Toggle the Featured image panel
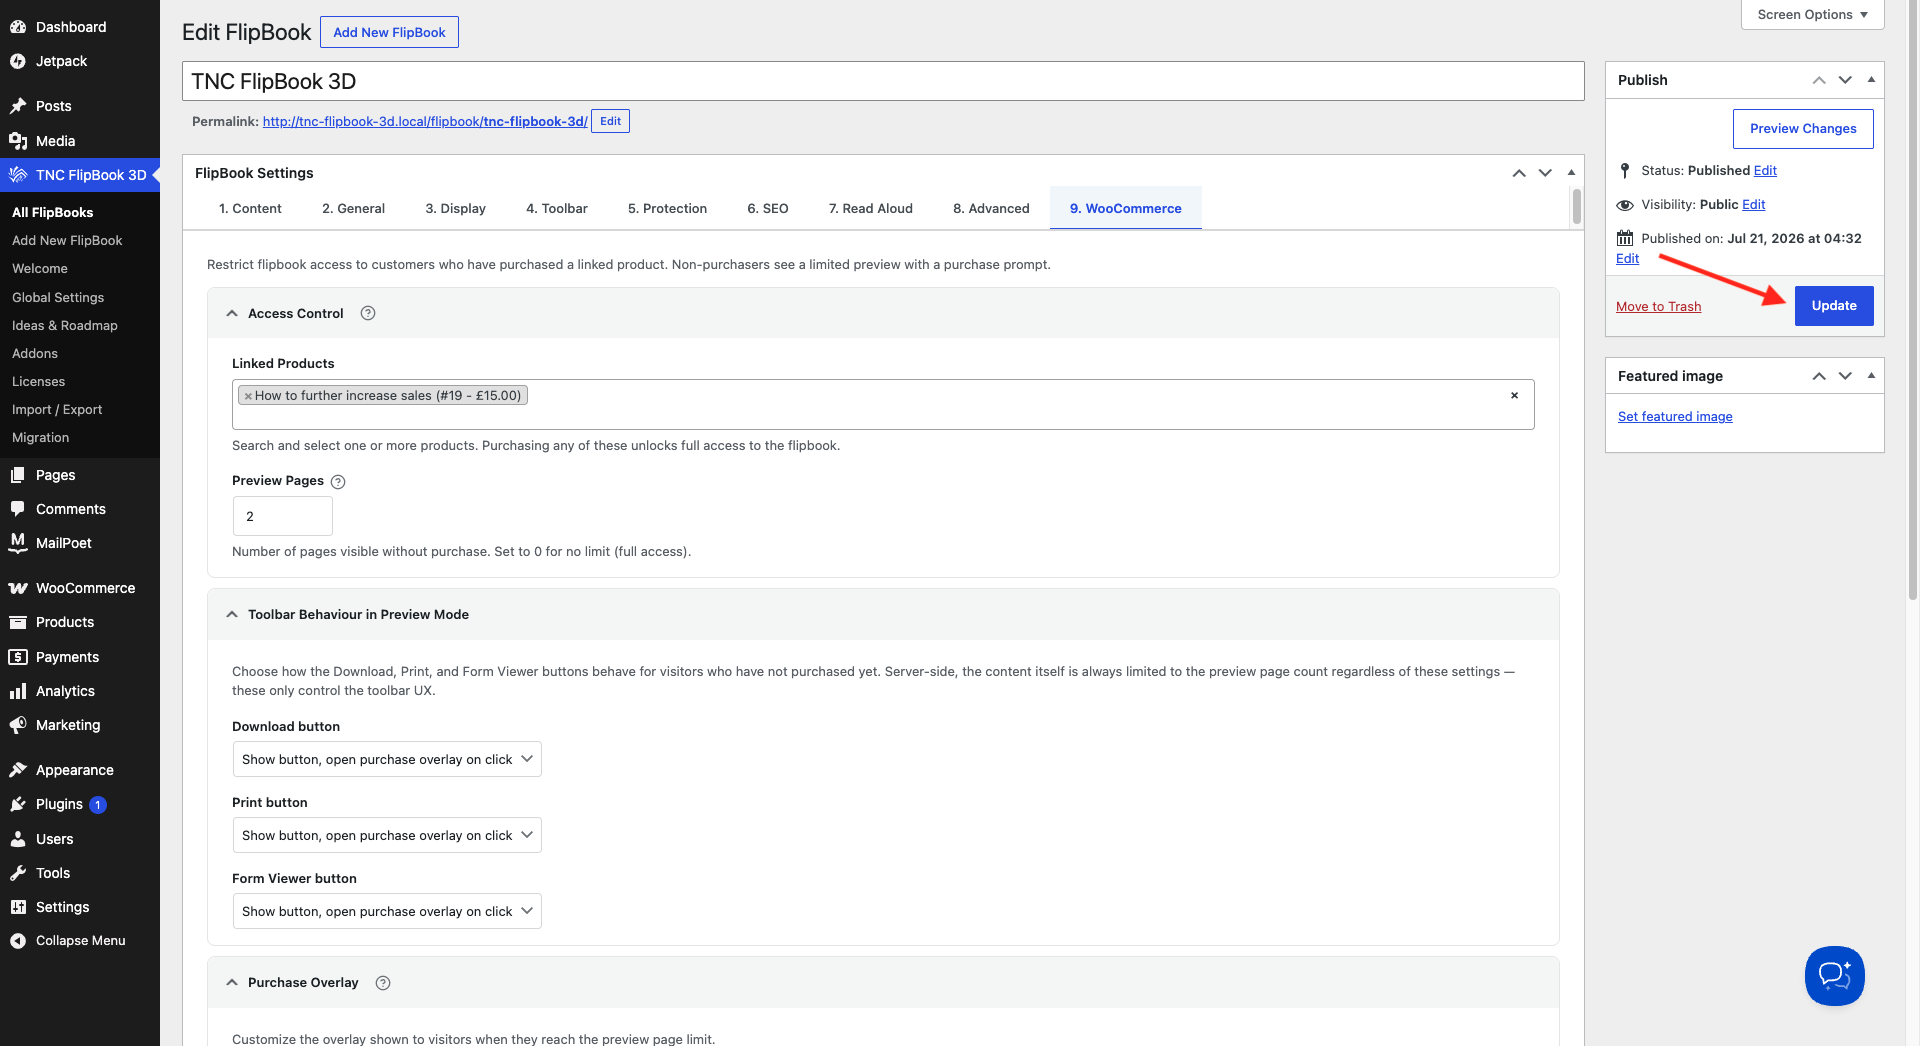 (x=1871, y=376)
